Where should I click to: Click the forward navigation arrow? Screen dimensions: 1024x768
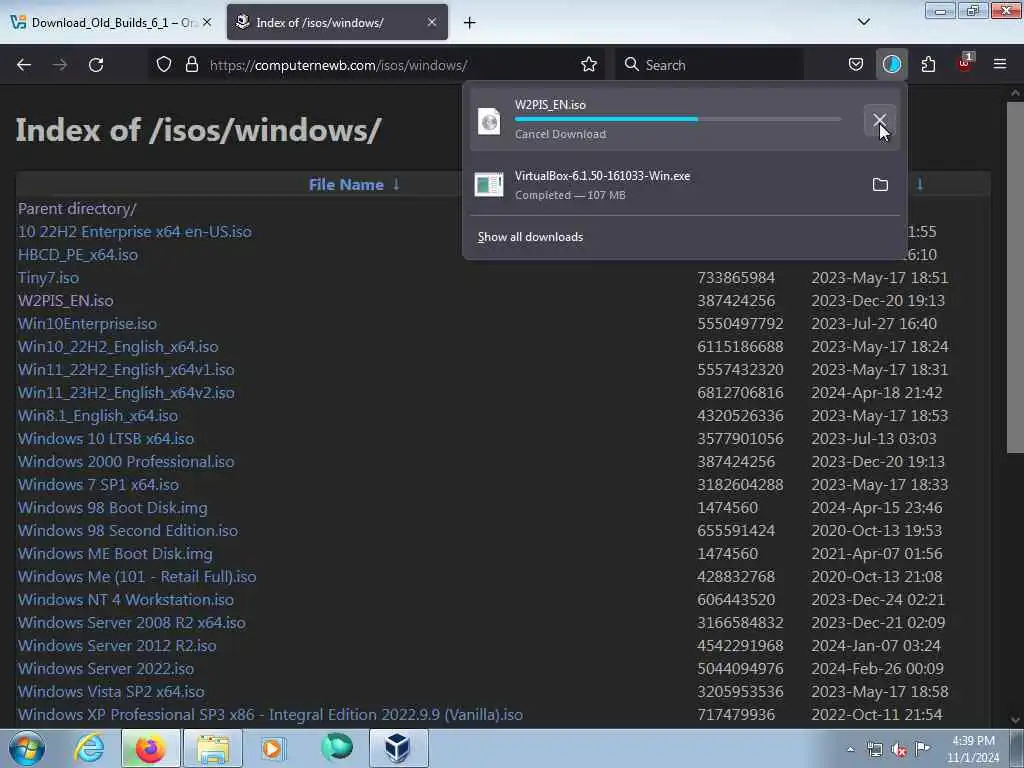60,65
